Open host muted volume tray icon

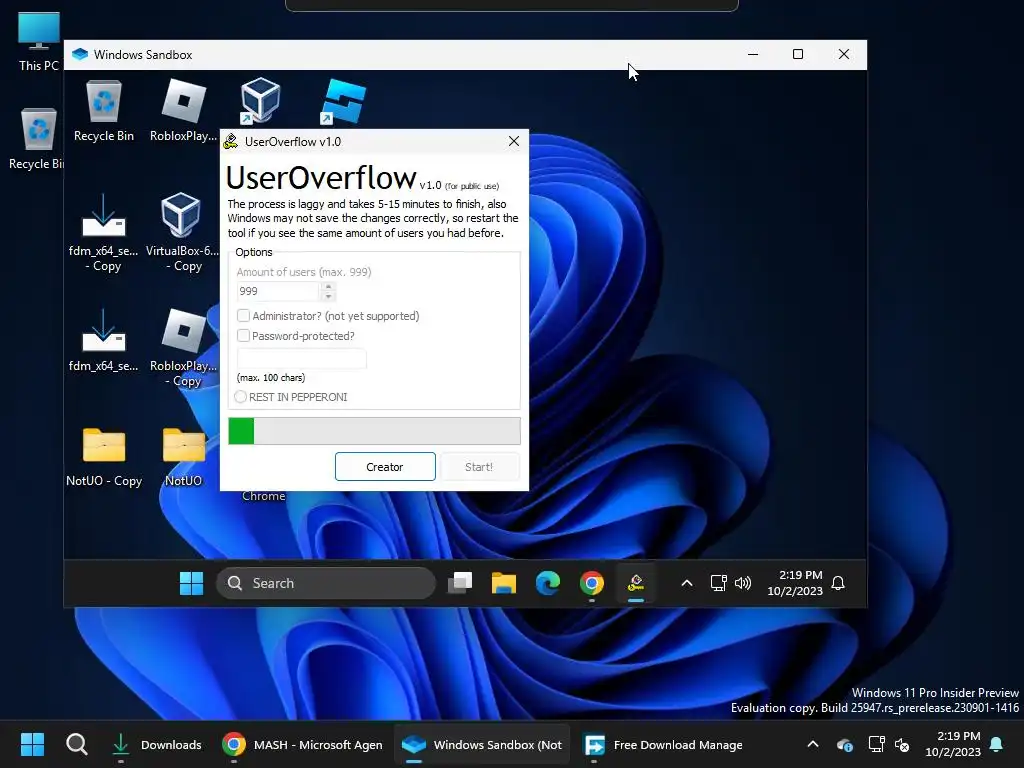click(902, 744)
